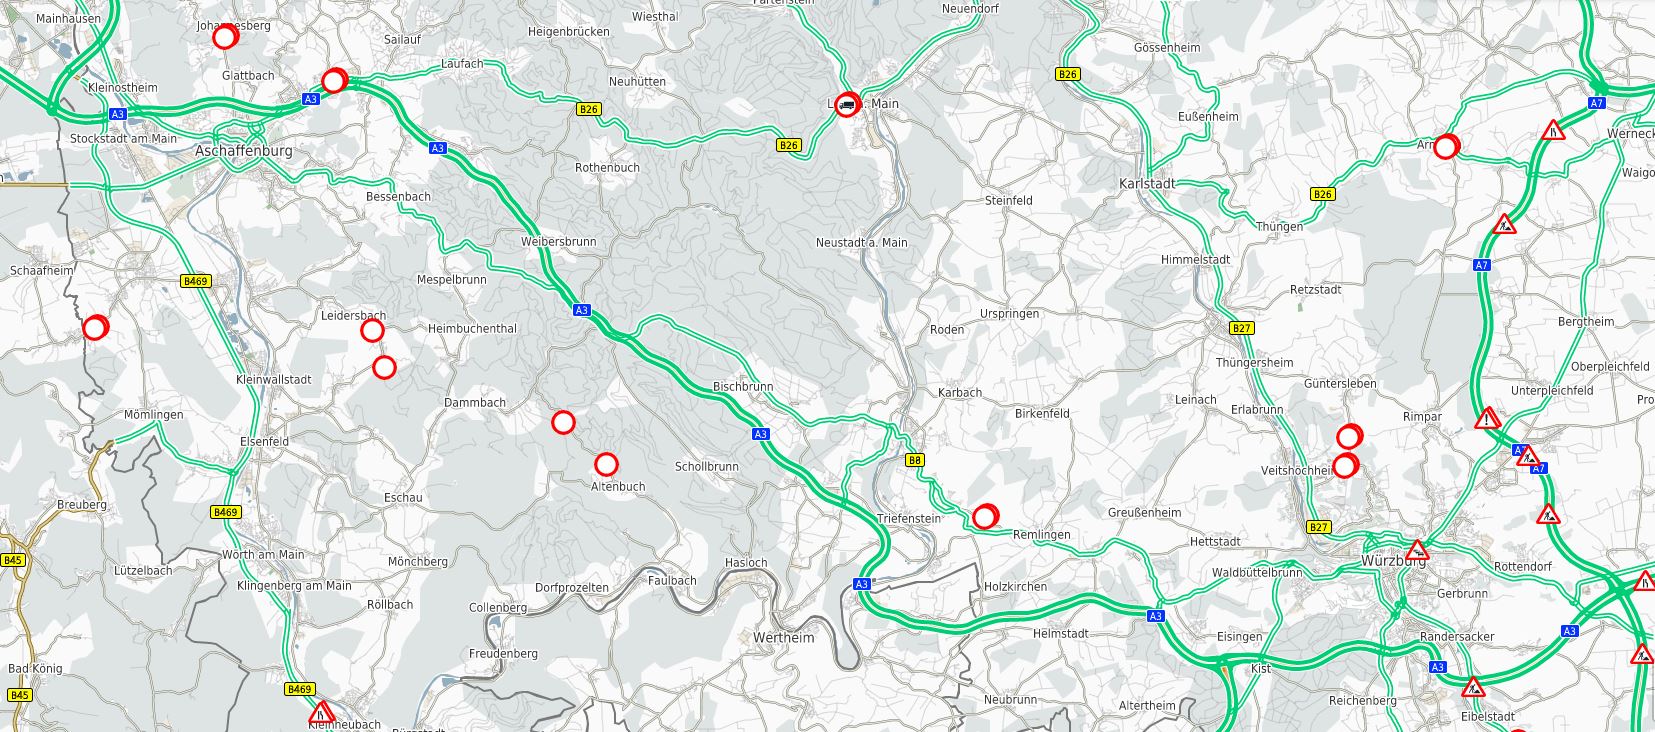Open the roadworks sign at Würzburg center
The height and width of the screenshot is (732, 1655).
(x=1417, y=550)
